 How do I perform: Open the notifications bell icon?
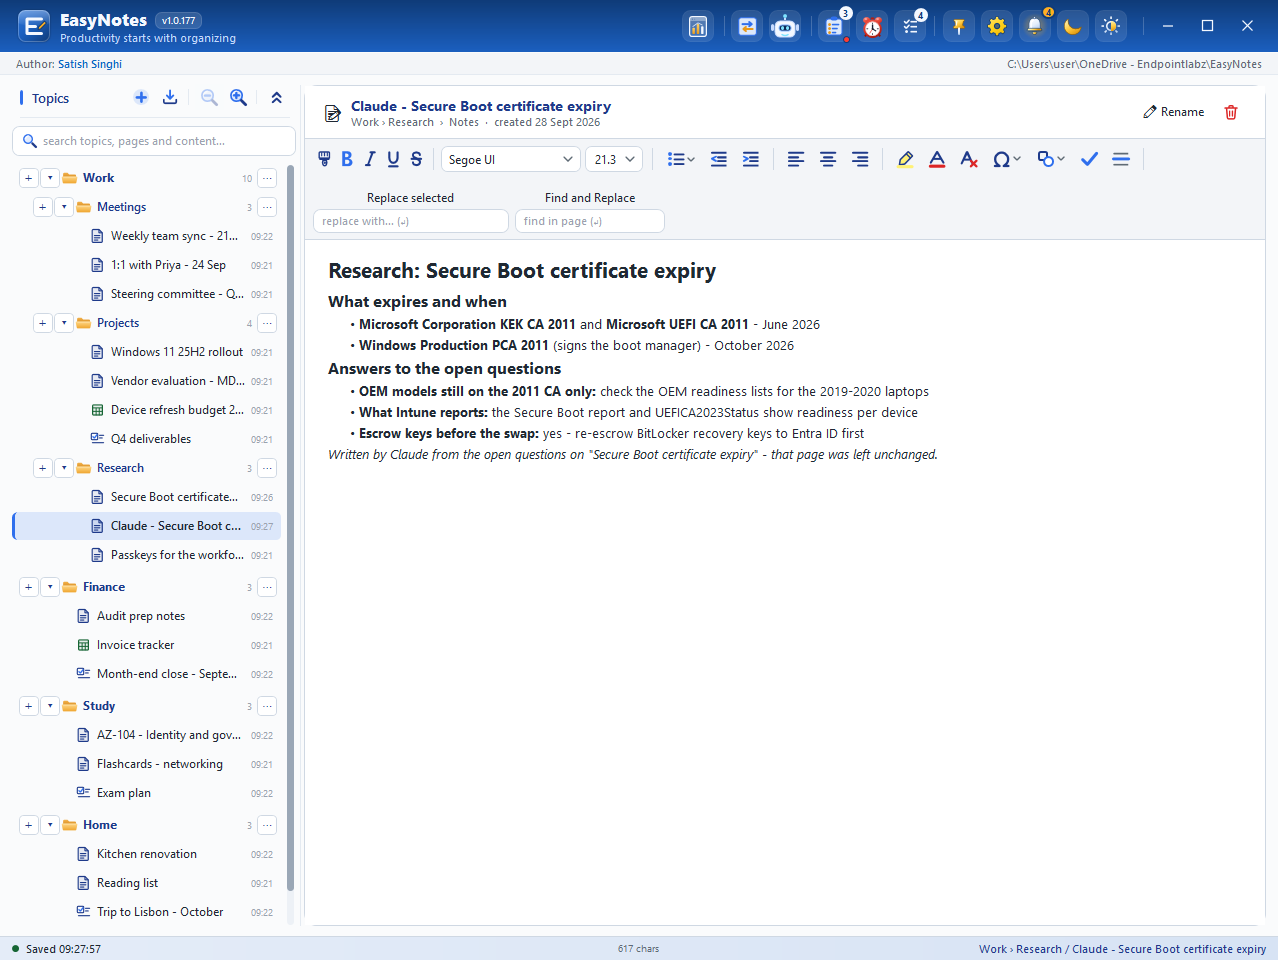pyautogui.click(x=1035, y=27)
